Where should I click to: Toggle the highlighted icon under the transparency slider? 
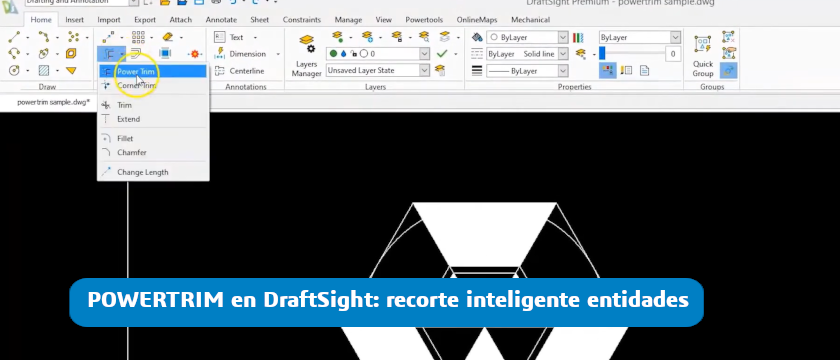[x=608, y=70]
